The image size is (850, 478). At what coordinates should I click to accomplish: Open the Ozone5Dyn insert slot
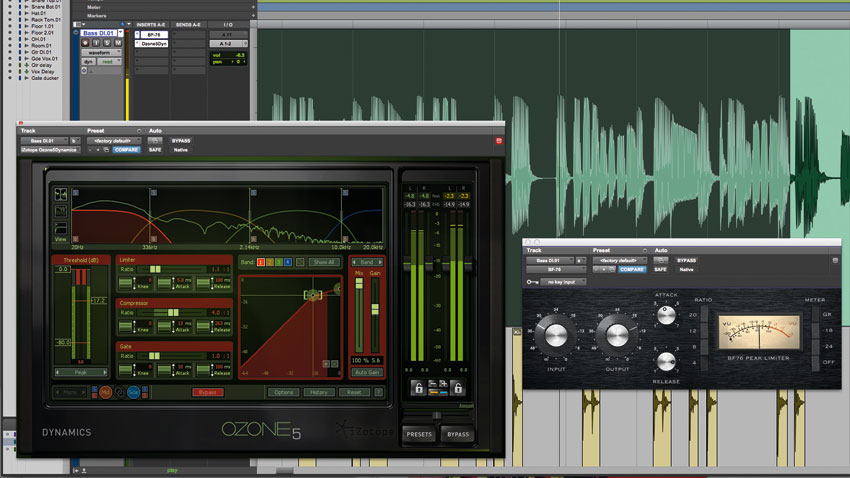point(154,43)
